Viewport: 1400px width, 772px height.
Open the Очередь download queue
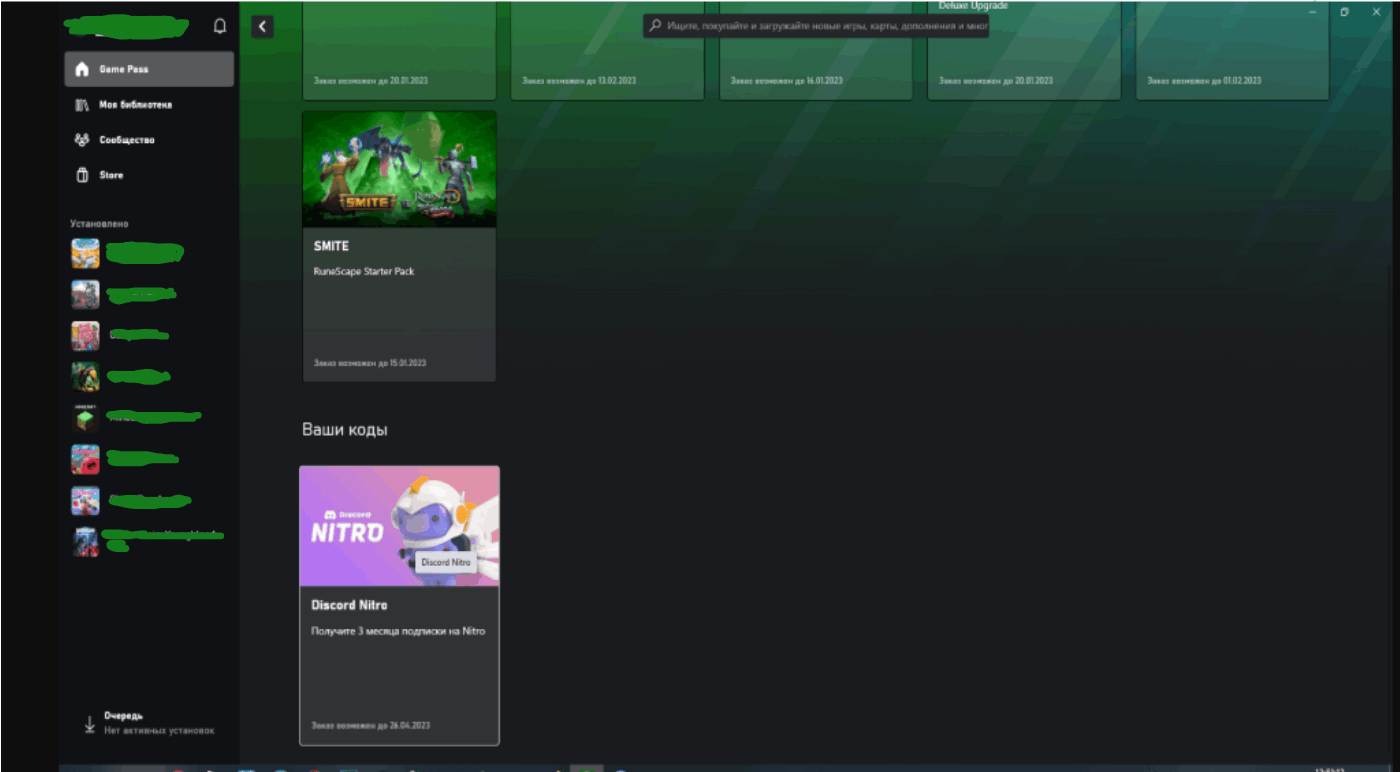pyautogui.click(x=149, y=723)
